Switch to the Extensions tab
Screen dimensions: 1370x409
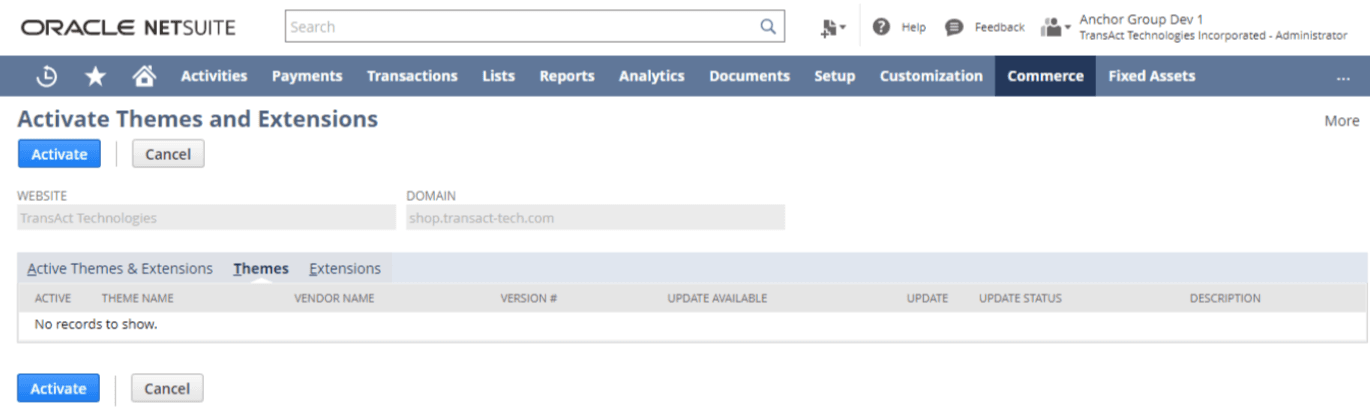pos(345,269)
